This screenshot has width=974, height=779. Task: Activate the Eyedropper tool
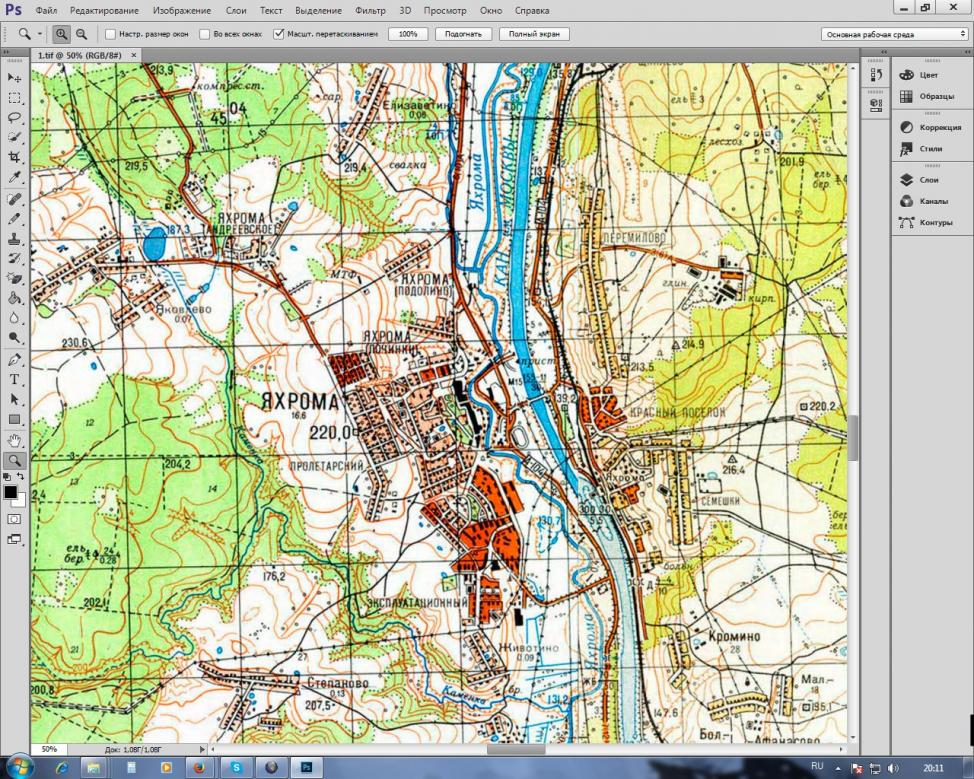[x=14, y=177]
